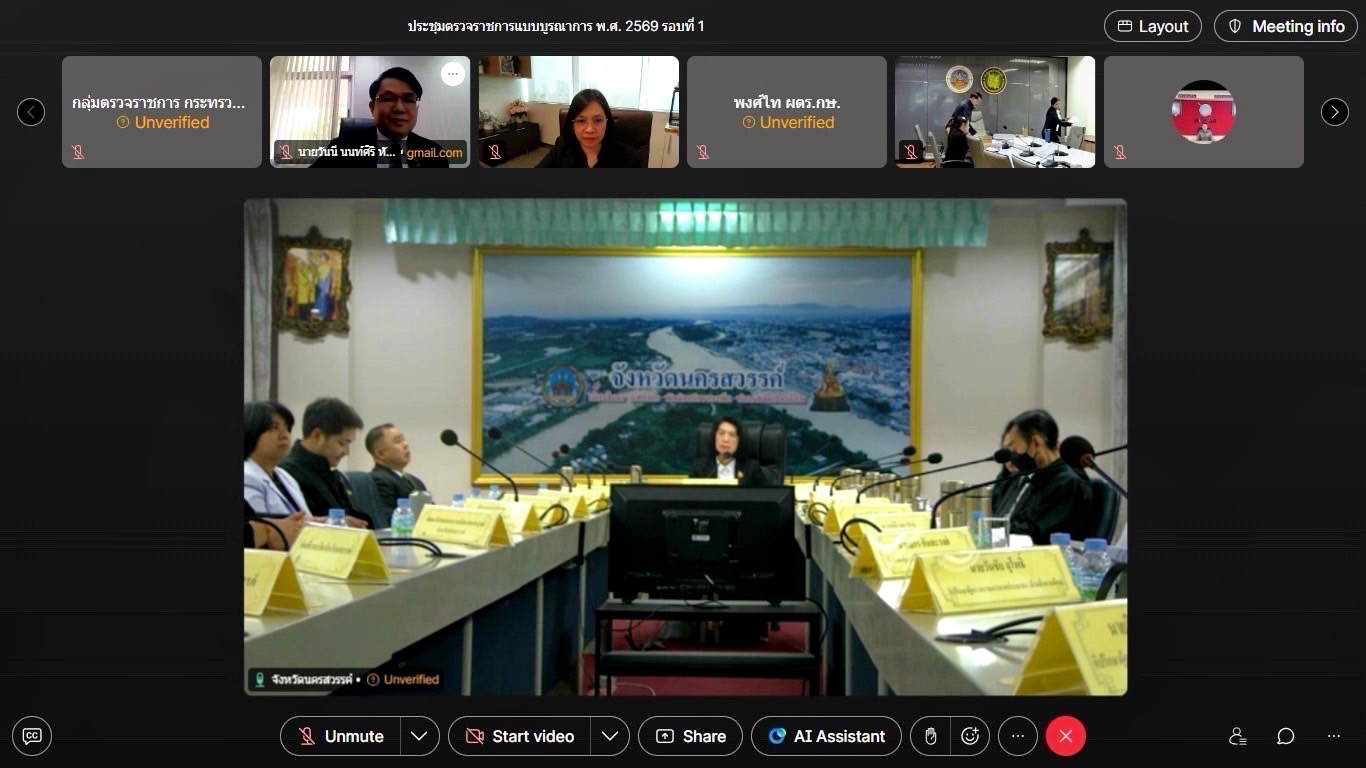
Task: Expand video options arrow beside Start video
Action: 609,736
